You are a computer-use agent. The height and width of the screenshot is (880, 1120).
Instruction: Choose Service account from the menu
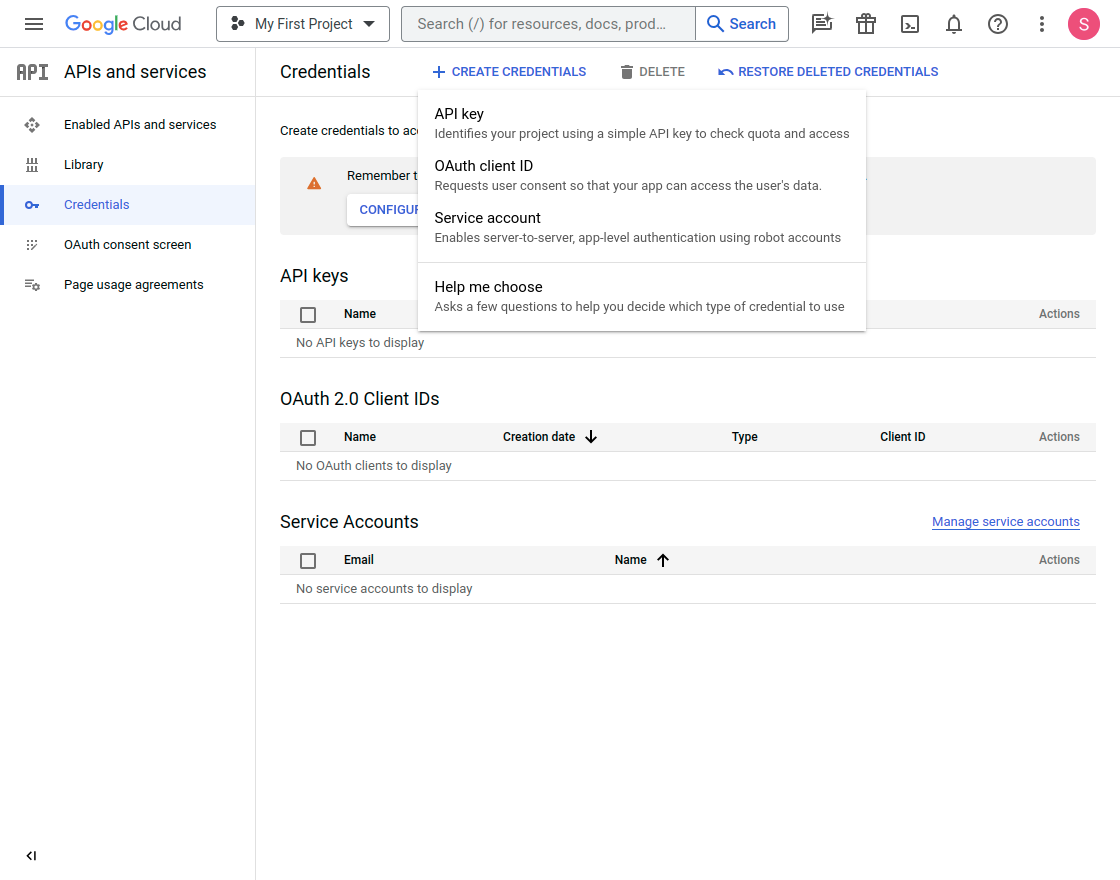tap(641, 228)
